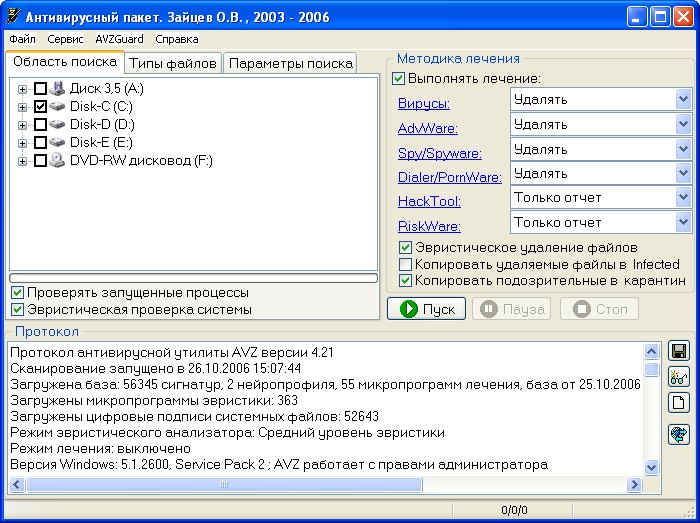Open the Dialer/PornWare action dropdown
Image resolution: width=700 pixels, height=523 pixels.
point(683,173)
